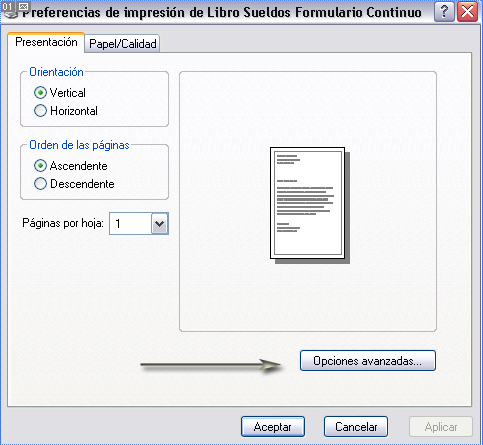The height and width of the screenshot is (445, 483).
Task: Click the arrow graphic pointing to Opciones avanzadas
Action: click(x=211, y=365)
